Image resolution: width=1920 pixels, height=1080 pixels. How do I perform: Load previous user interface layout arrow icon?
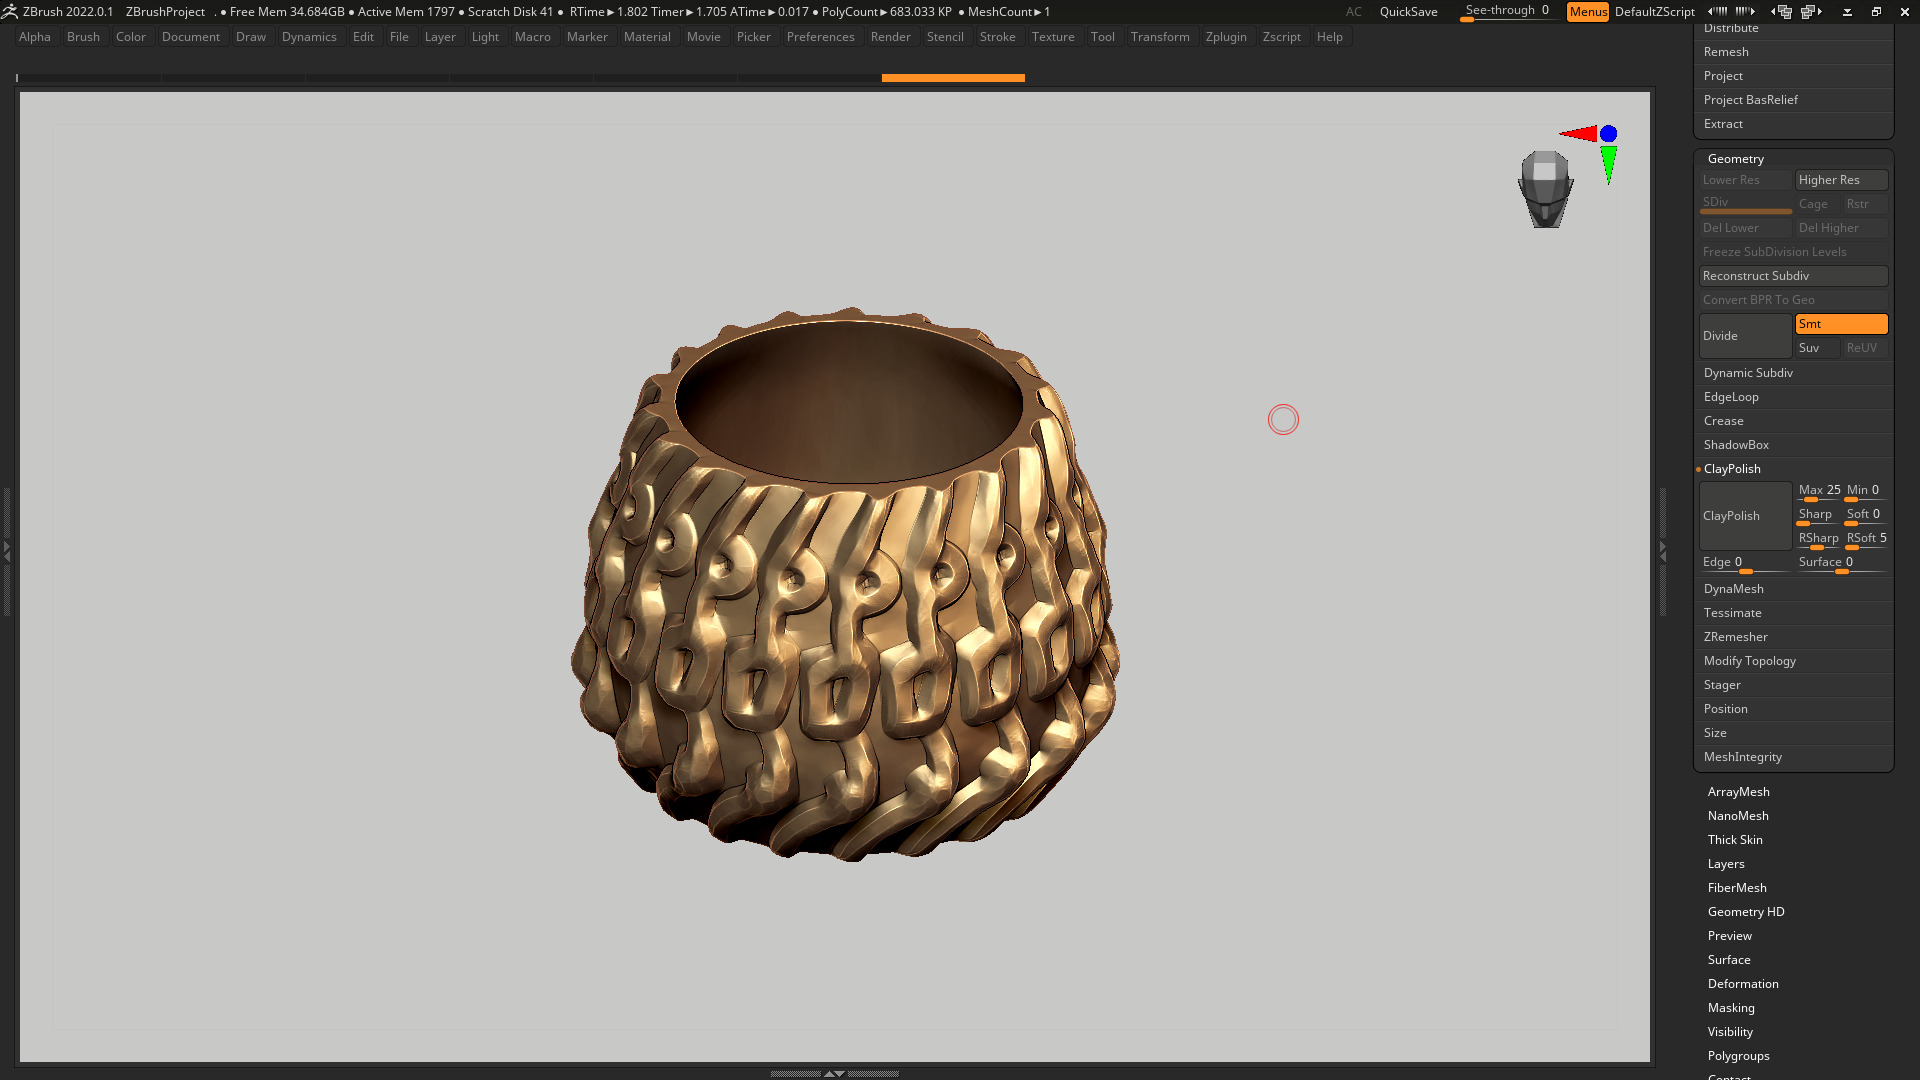click(1717, 11)
